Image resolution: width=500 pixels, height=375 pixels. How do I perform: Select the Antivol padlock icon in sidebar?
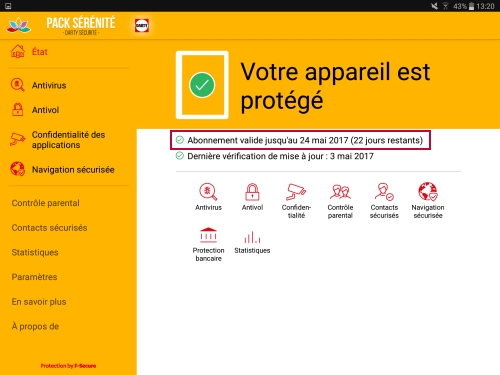pyautogui.click(x=17, y=110)
